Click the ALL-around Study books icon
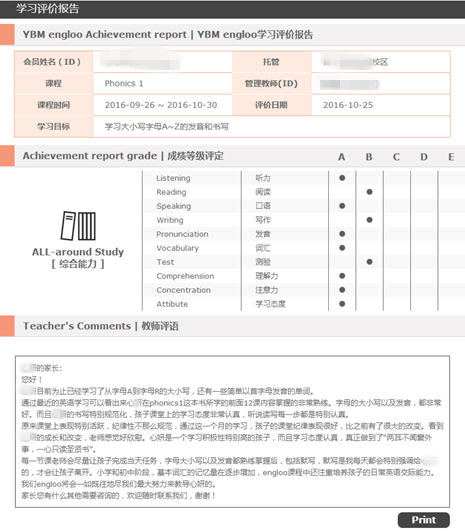465x532 pixels. click(78, 226)
